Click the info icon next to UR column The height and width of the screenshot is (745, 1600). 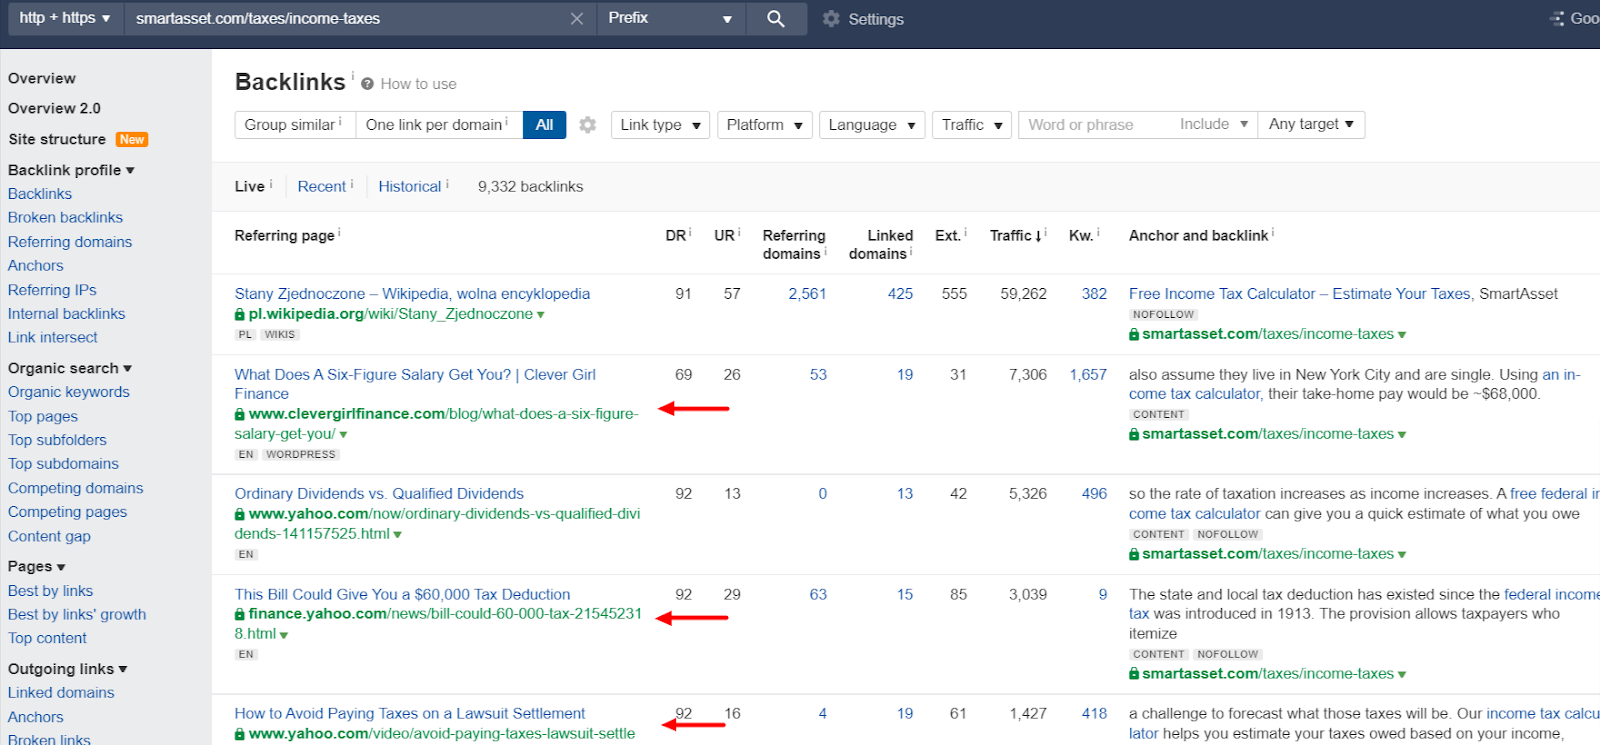[x=739, y=233]
